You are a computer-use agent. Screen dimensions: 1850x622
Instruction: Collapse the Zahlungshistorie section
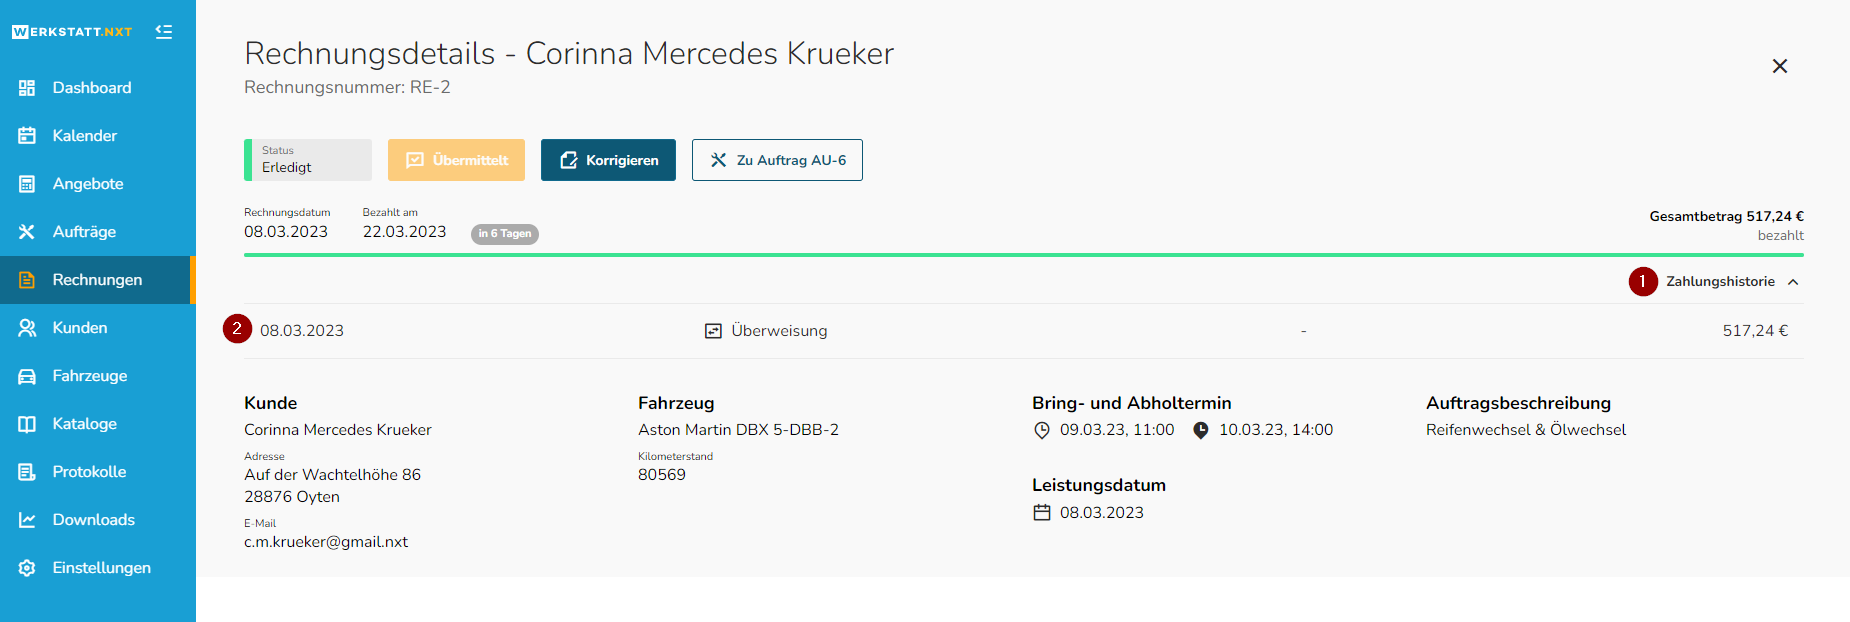pos(1720,282)
